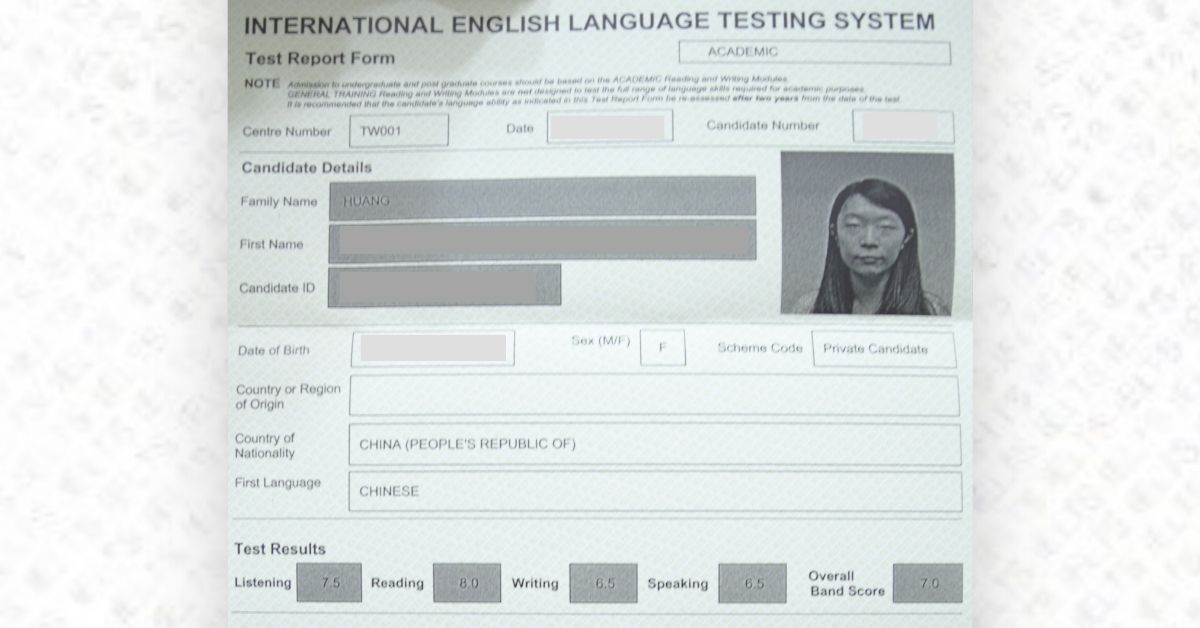Click the "Test Report Form" subtitle
This screenshot has height=628, width=1200.
pyautogui.click(x=320, y=58)
